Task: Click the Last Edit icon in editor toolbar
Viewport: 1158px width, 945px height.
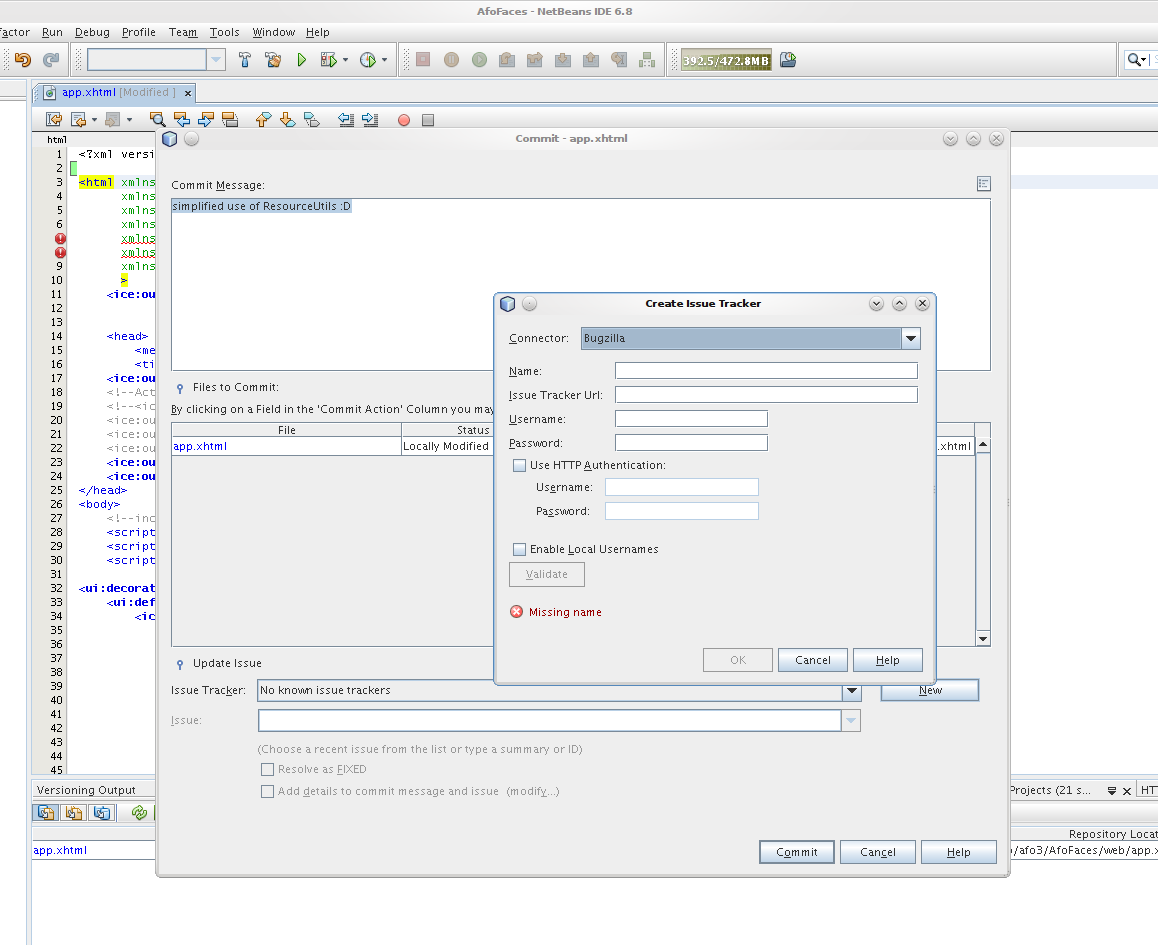Action: point(54,120)
